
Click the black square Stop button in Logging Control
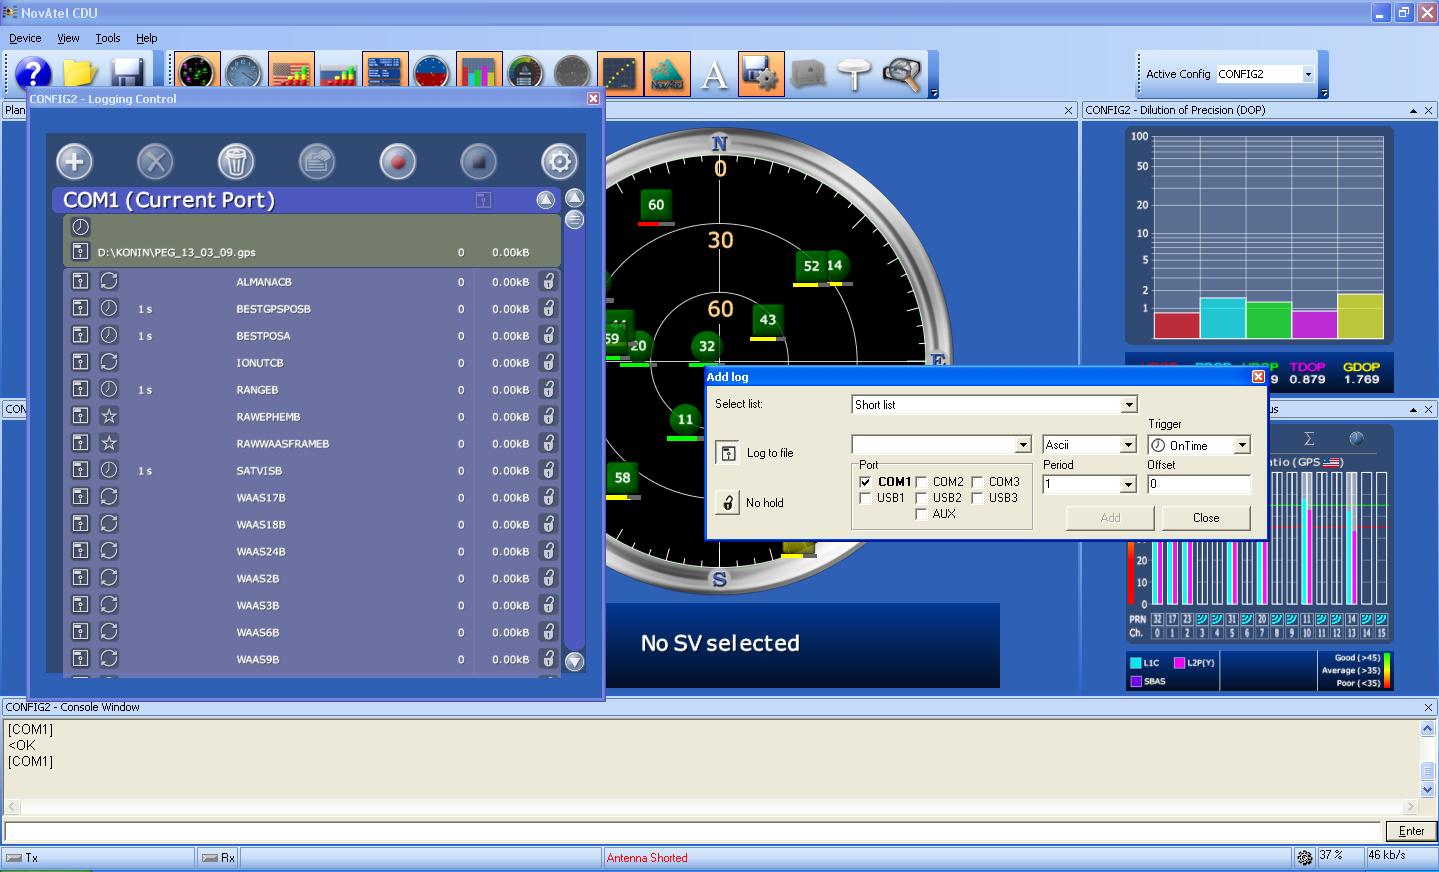(x=479, y=161)
